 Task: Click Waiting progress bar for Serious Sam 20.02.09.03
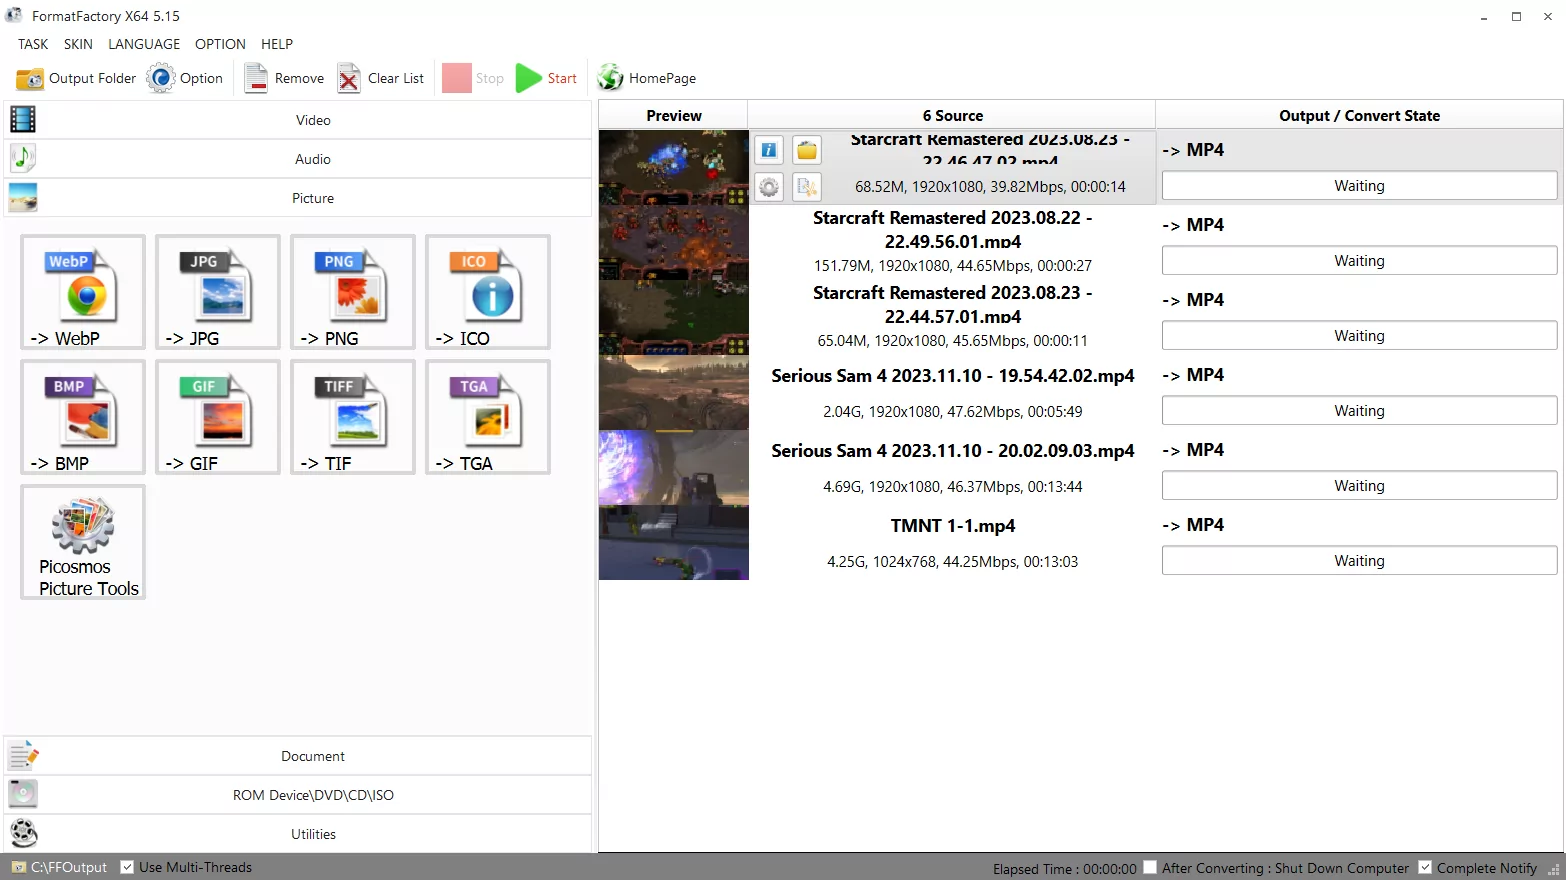pos(1359,486)
